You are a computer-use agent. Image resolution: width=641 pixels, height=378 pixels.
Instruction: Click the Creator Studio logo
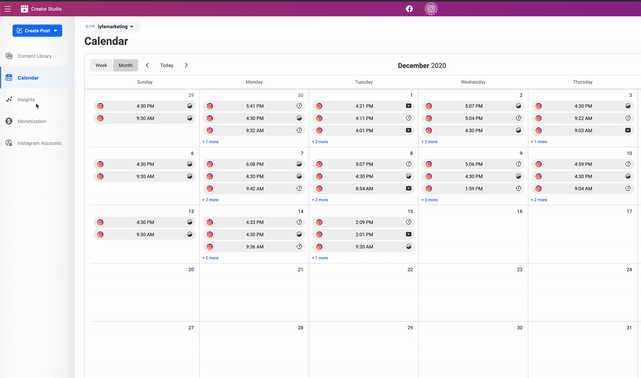25,9
